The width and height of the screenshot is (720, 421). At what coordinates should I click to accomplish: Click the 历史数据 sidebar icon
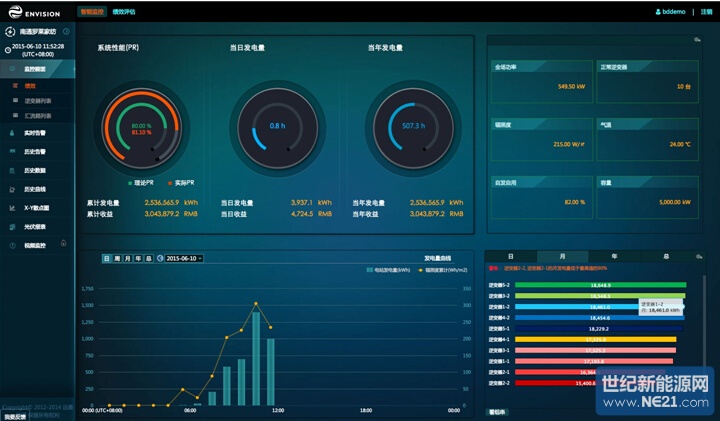13,170
